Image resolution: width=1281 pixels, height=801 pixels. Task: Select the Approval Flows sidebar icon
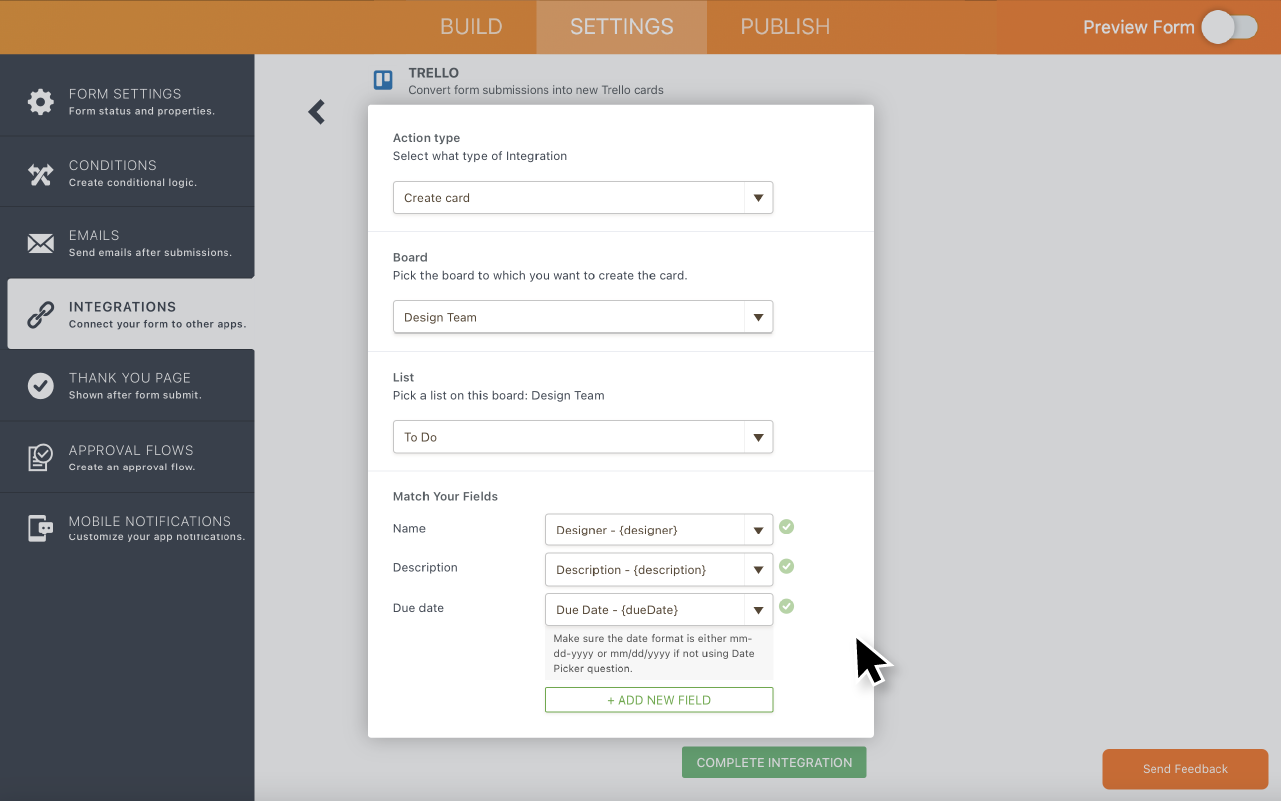coord(40,457)
